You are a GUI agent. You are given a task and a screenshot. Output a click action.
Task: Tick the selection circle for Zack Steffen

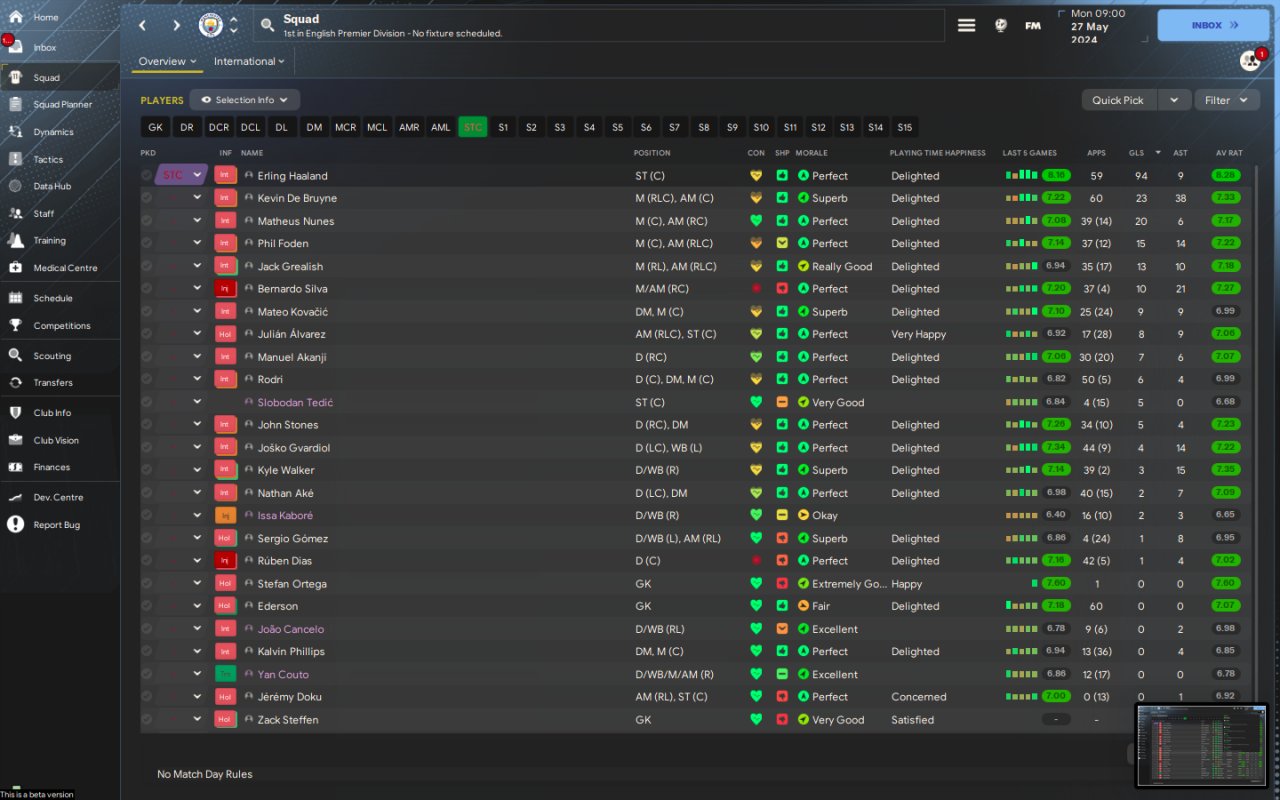coord(147,719)
